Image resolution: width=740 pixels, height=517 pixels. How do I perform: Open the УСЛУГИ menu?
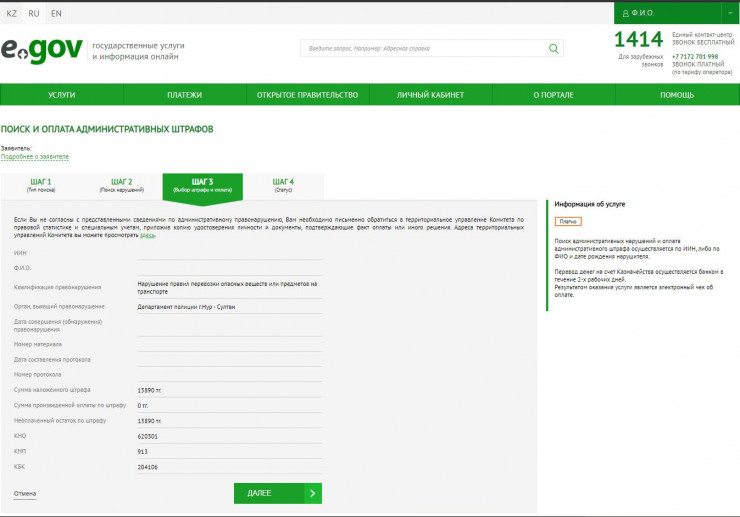pyautogui.click(x=61, y=95)
